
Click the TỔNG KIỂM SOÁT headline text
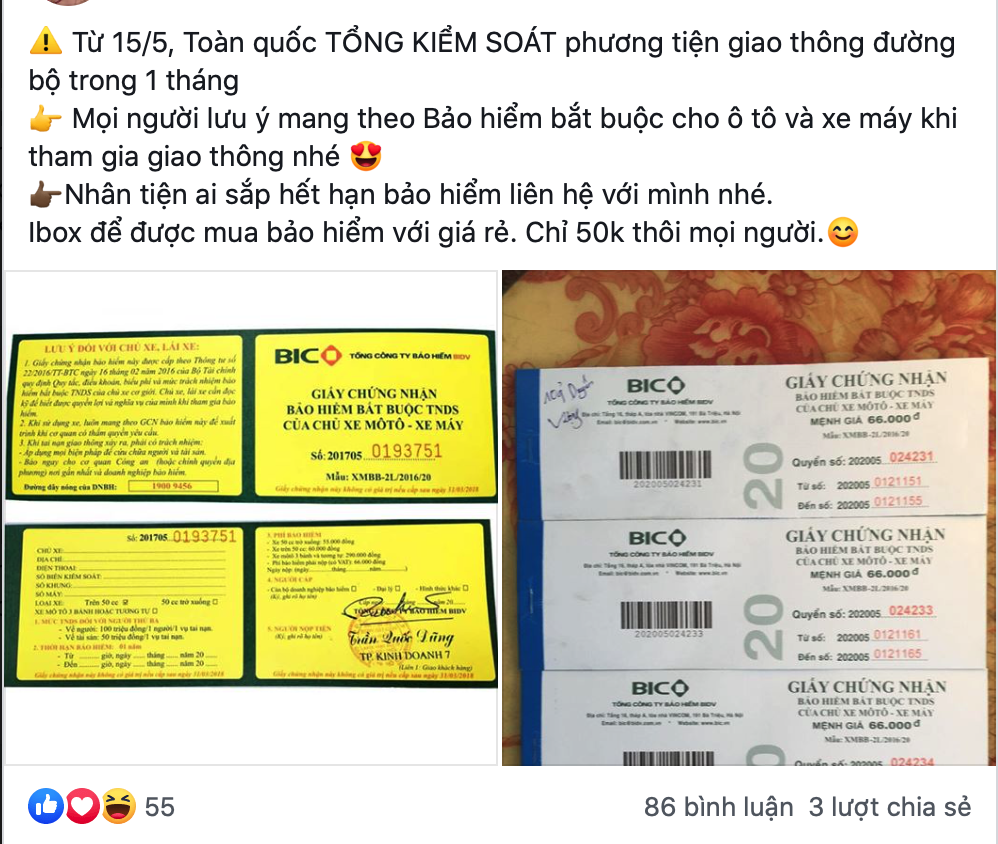click(x=440, y=43)
